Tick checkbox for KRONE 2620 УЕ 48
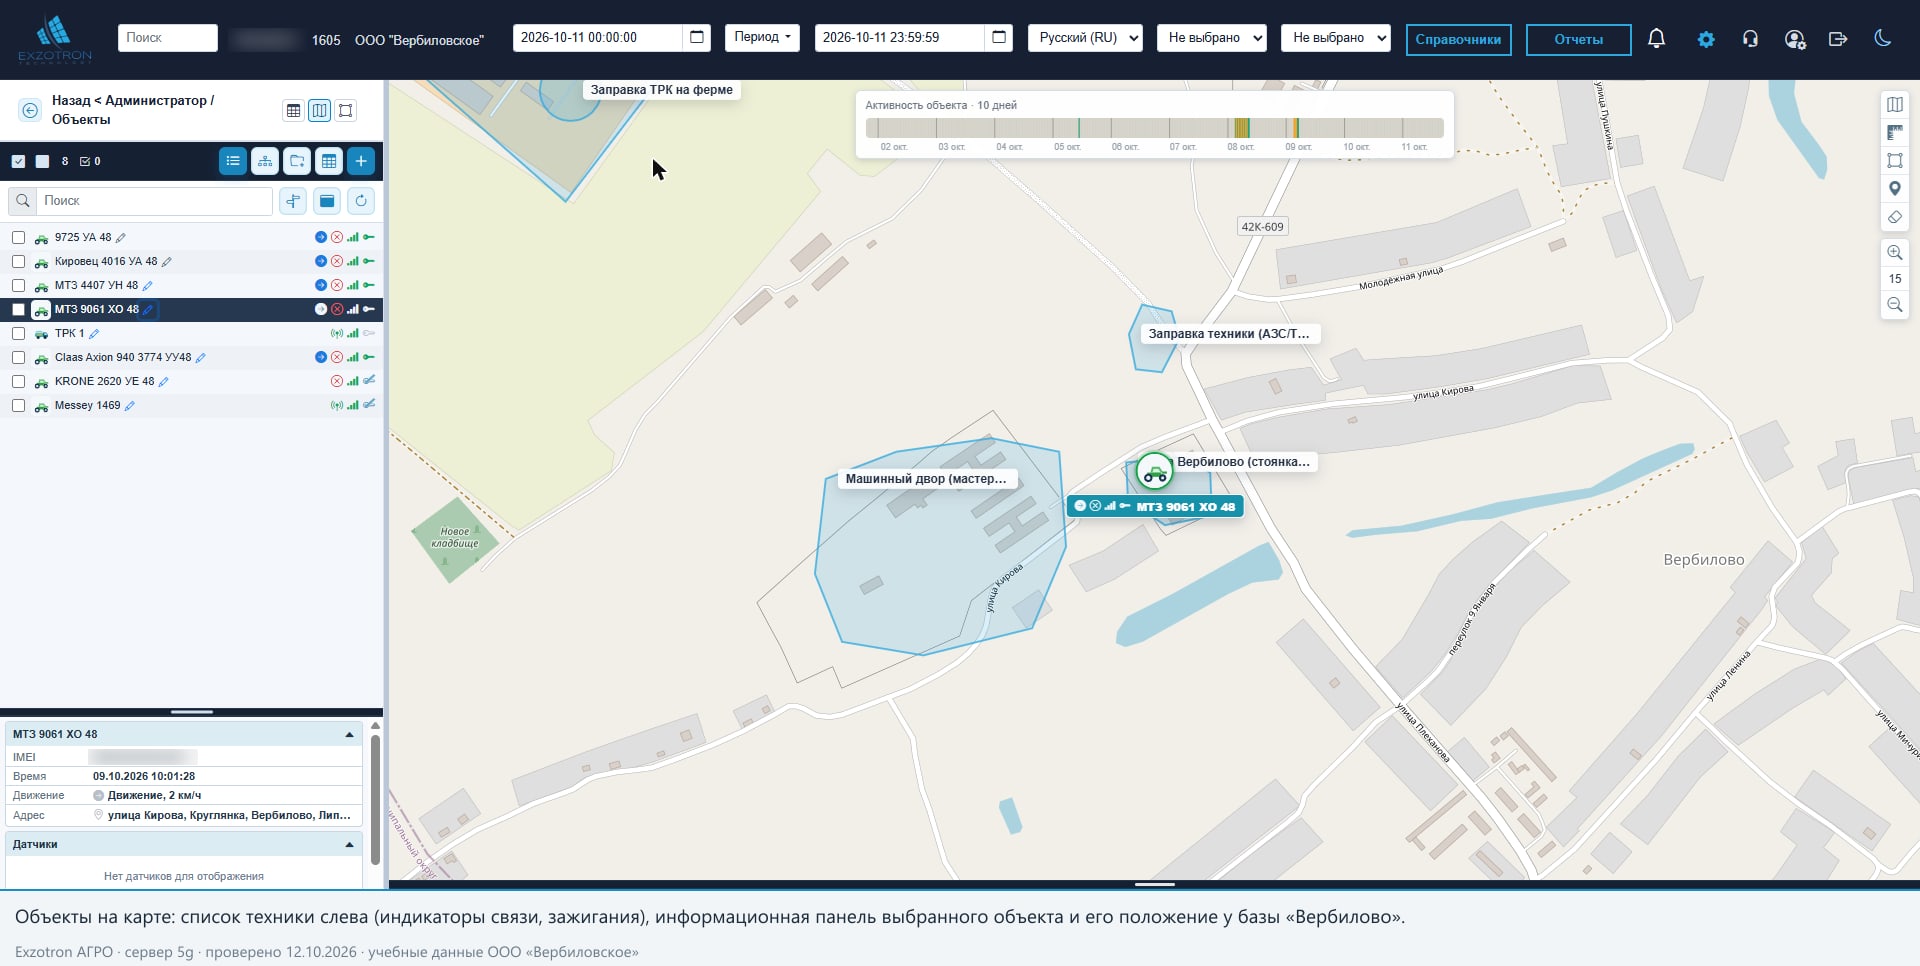1920x966 pixels. [18, 381]
